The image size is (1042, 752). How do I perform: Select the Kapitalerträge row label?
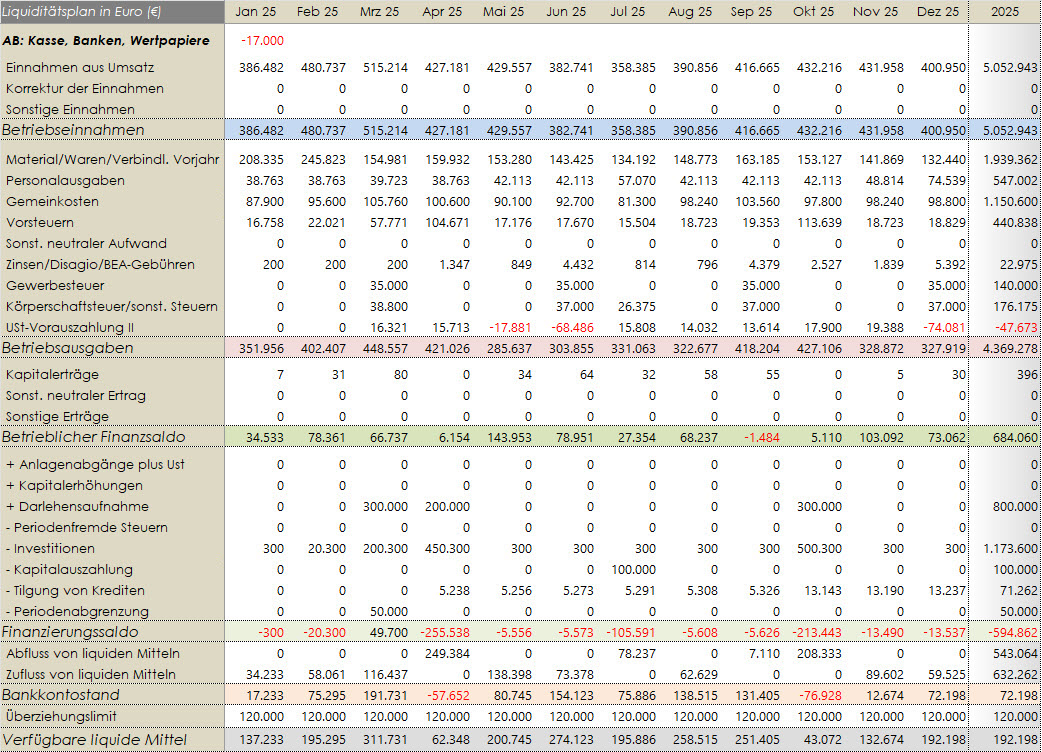click(45, 374)
